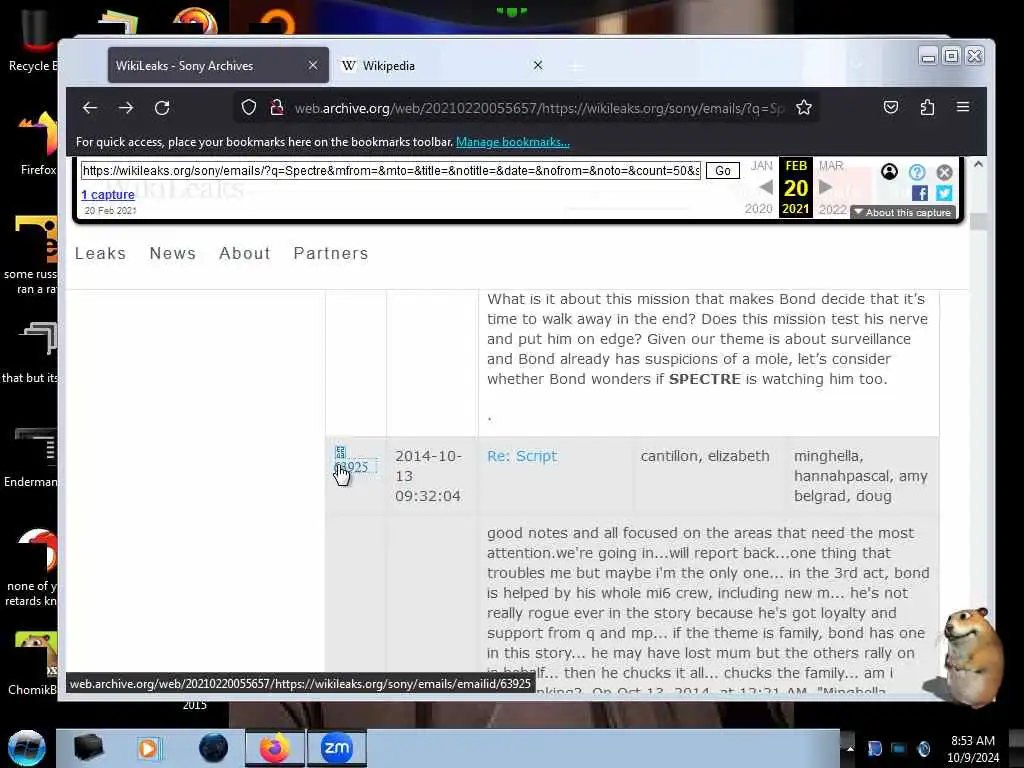Open Wayback user account icon
Screen dimensions: 1024x768
point(889,172)
